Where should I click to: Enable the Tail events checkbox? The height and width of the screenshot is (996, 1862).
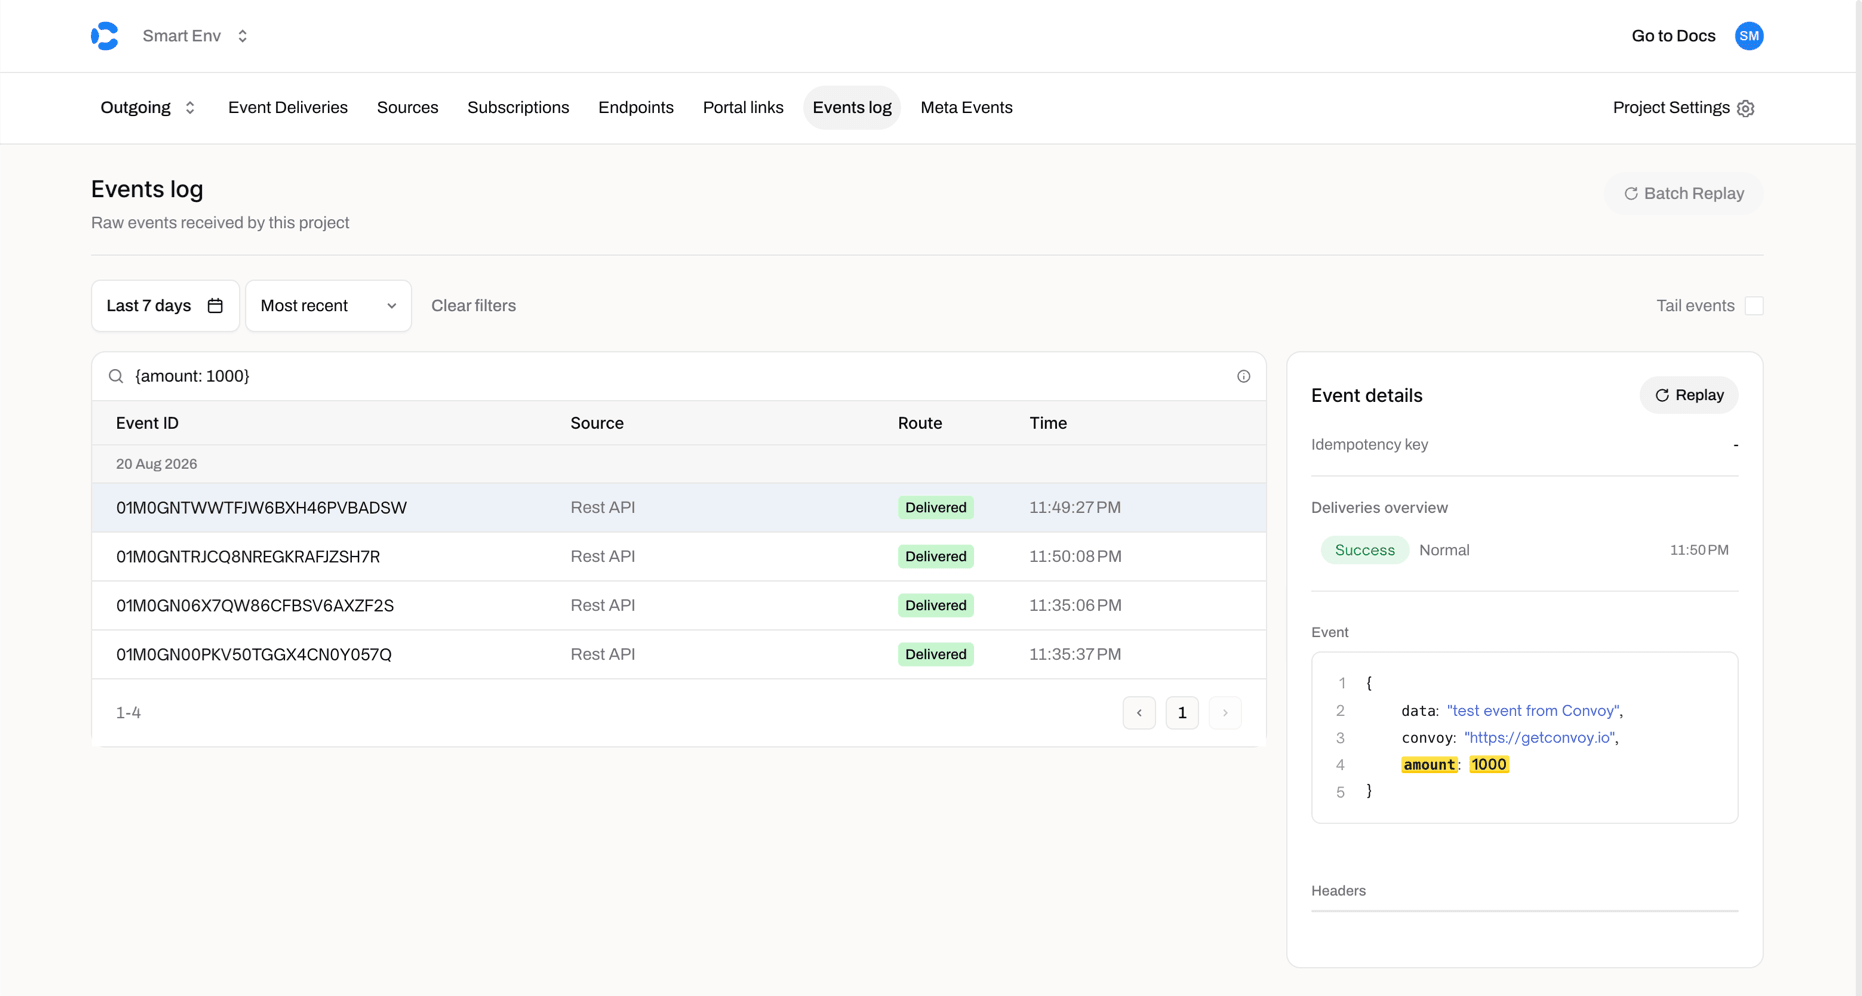tap(1754, 306)
